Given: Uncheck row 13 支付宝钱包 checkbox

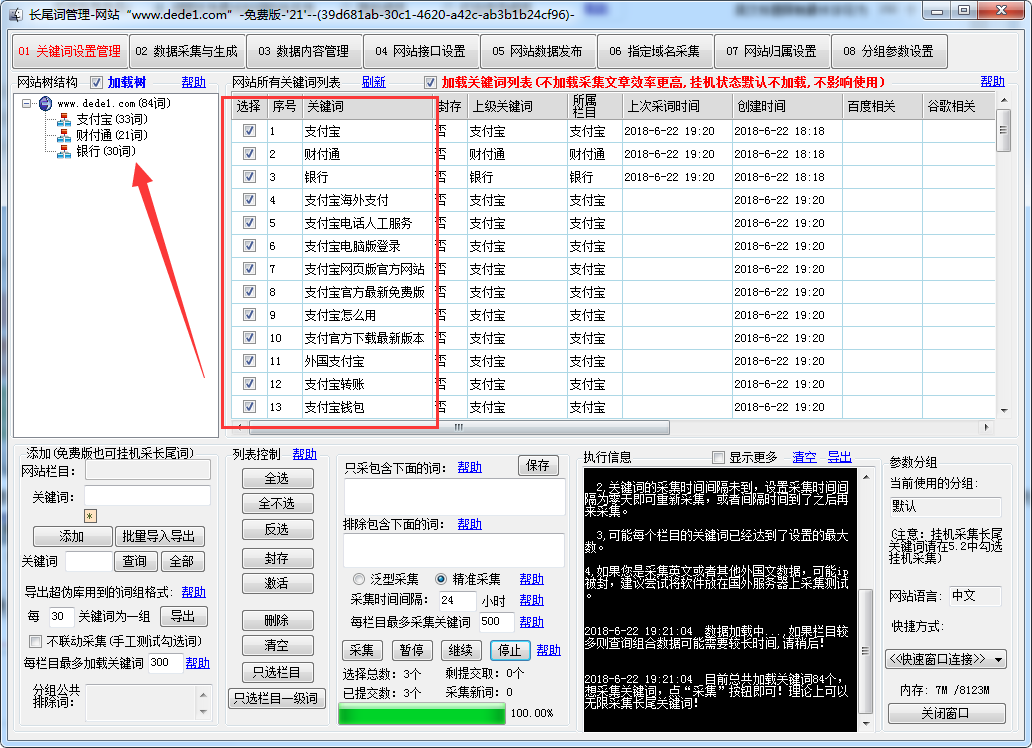Looking at the screenshot, I should click(249, 406).
